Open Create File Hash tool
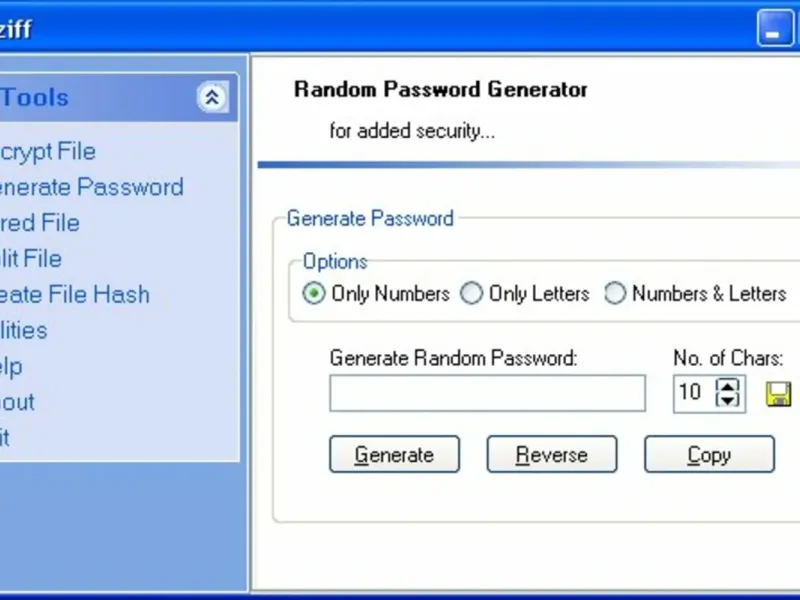This screenshot has height=600, width=800. [x=74, y=295]
